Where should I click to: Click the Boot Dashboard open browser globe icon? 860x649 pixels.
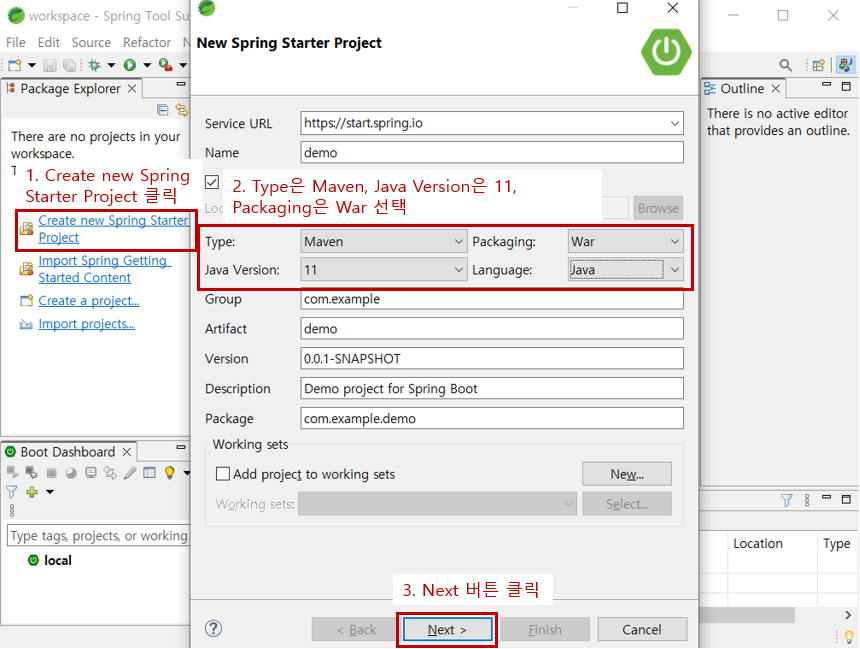(x=71, y=473)
